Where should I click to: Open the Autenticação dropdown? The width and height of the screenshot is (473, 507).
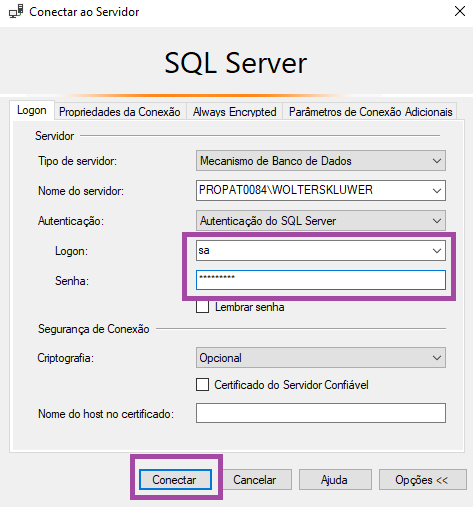321,221
